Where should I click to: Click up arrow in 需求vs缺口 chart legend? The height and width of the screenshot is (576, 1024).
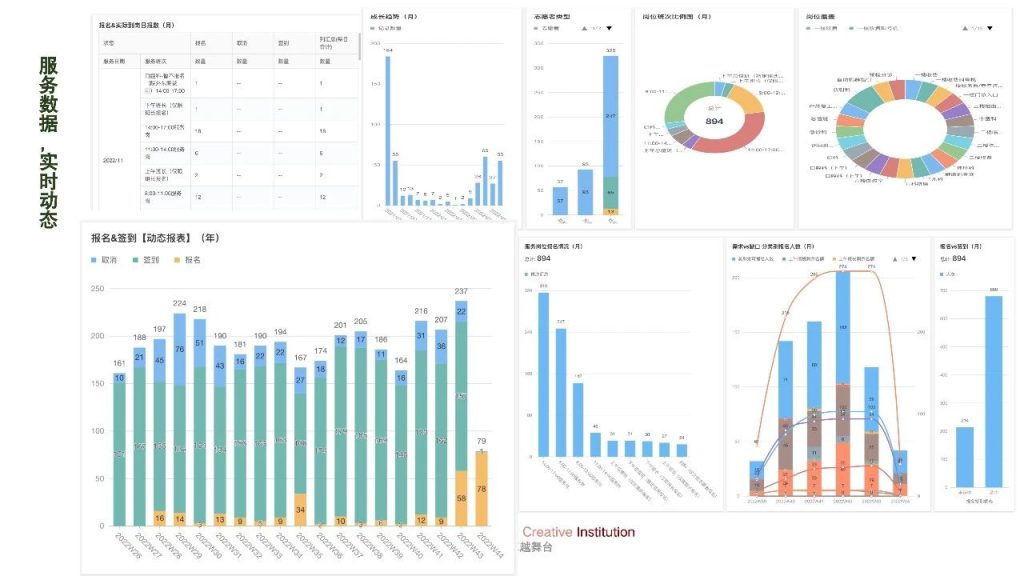coord(893,259)
